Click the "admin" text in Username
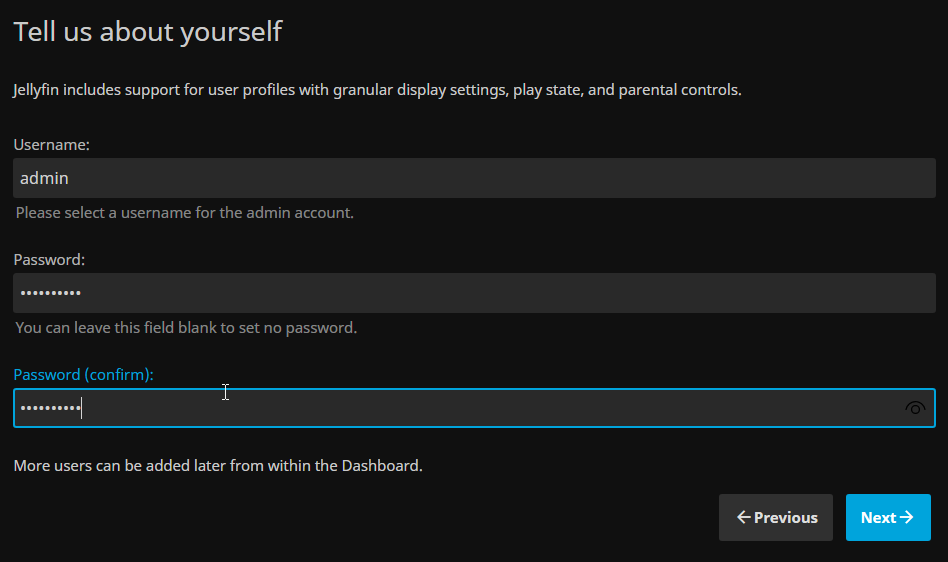The width and height of the screenshot is (948, 562). (x=44, y=178)
